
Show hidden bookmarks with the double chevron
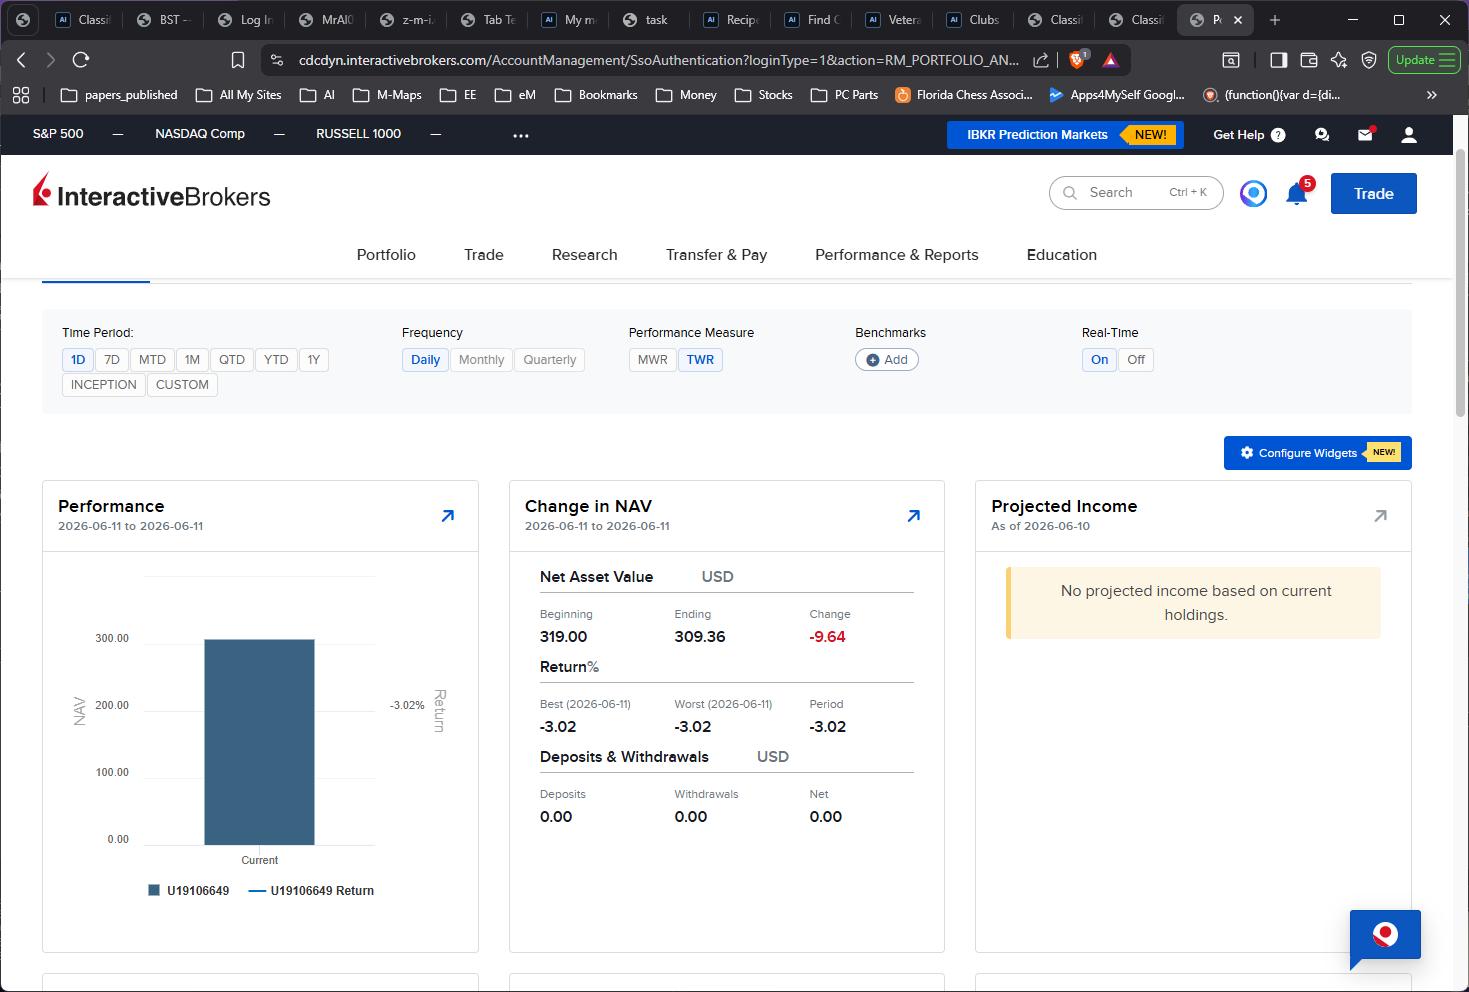1432,95
